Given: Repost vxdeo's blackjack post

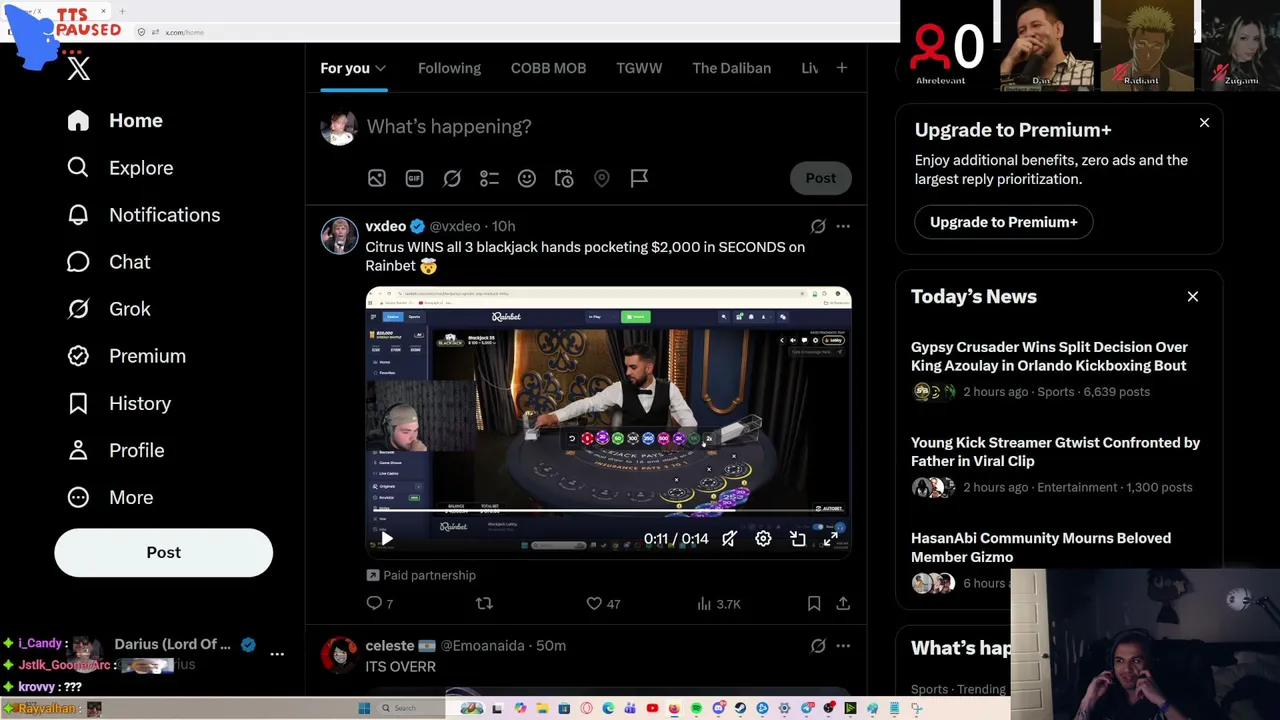Looking at the screenshot, I should (x=484, y=604).
